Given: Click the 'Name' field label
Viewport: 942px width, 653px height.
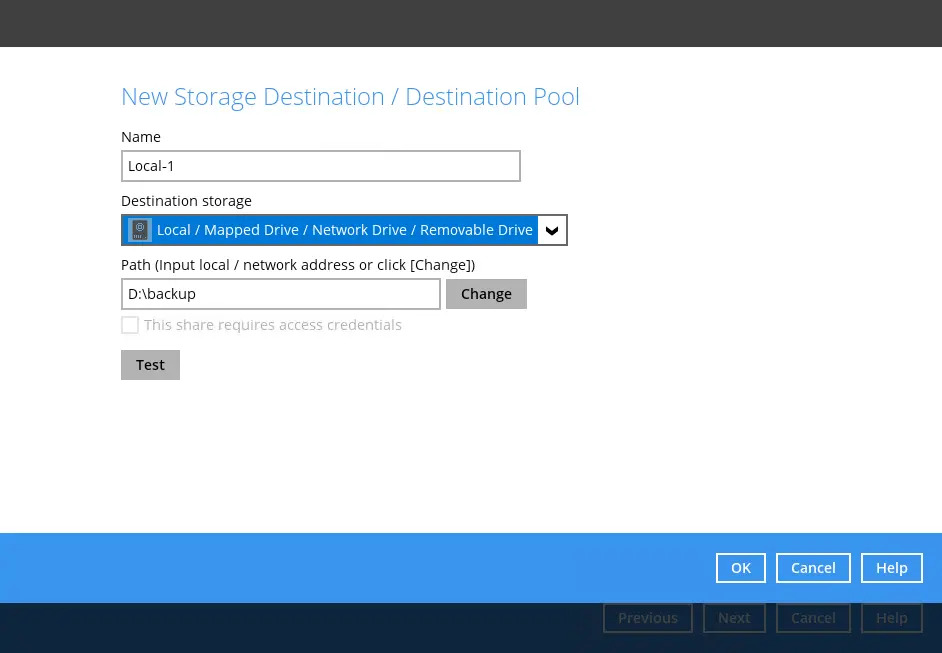Looking at the screenshot, I should point(141,137).
